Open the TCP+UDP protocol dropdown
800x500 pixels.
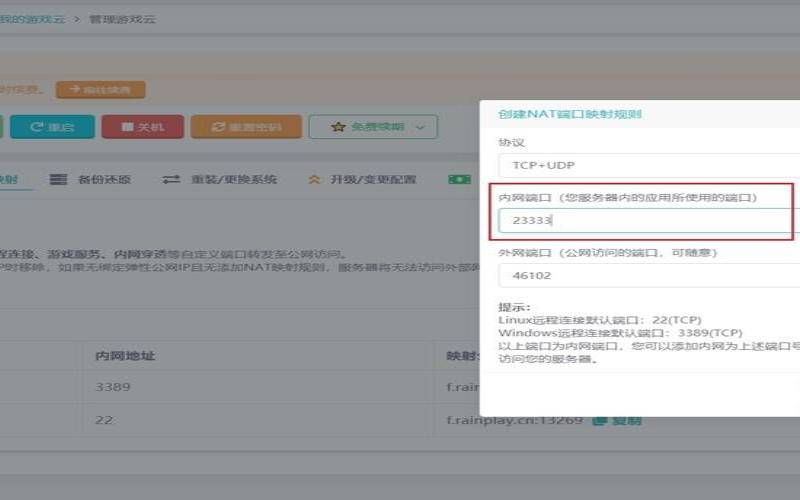(649, 165)
